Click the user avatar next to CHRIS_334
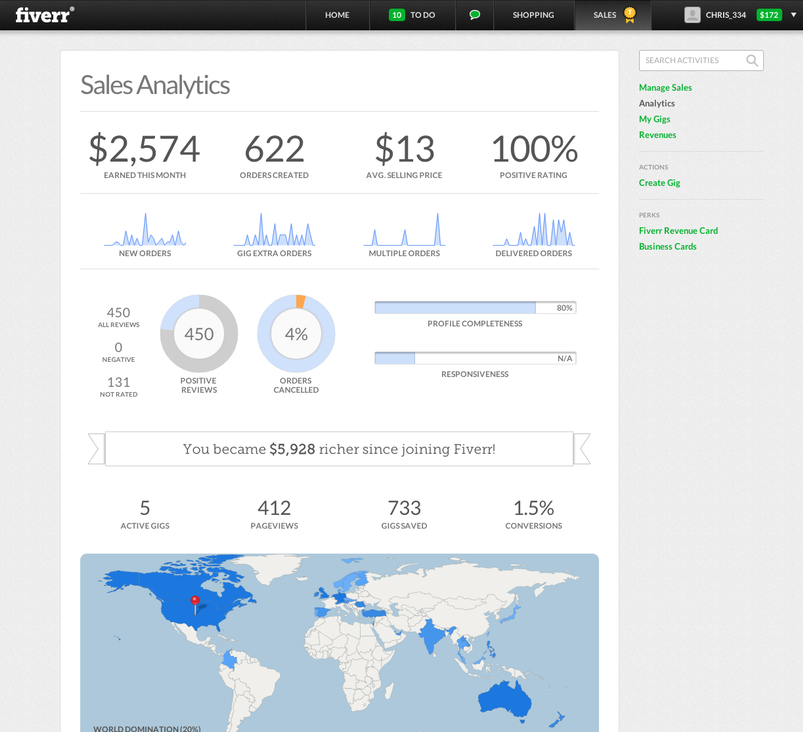 pyautogui.click(x=691, y=14)
